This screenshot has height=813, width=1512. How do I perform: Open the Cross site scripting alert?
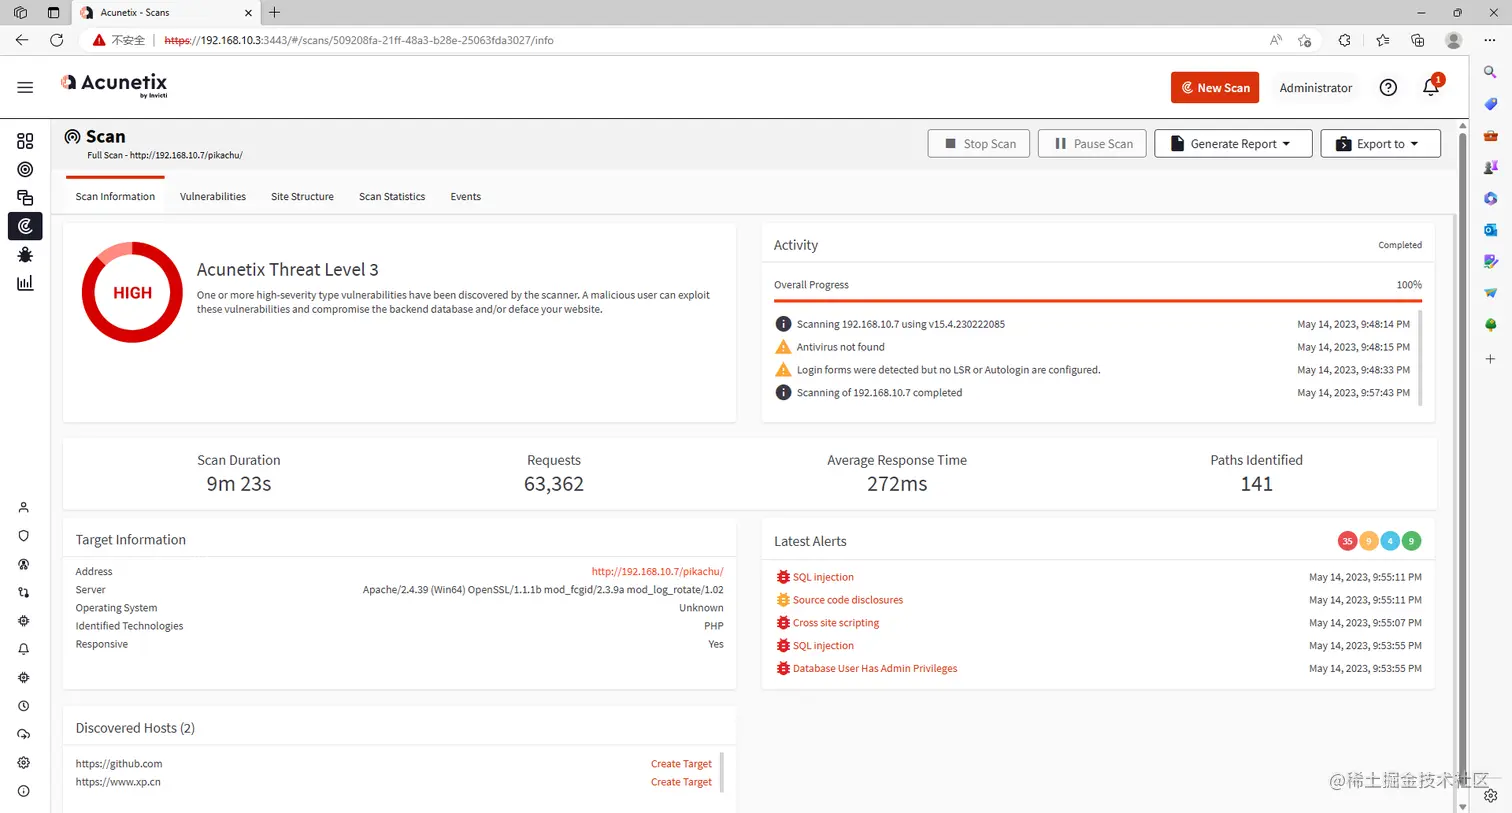coord(836,622)
